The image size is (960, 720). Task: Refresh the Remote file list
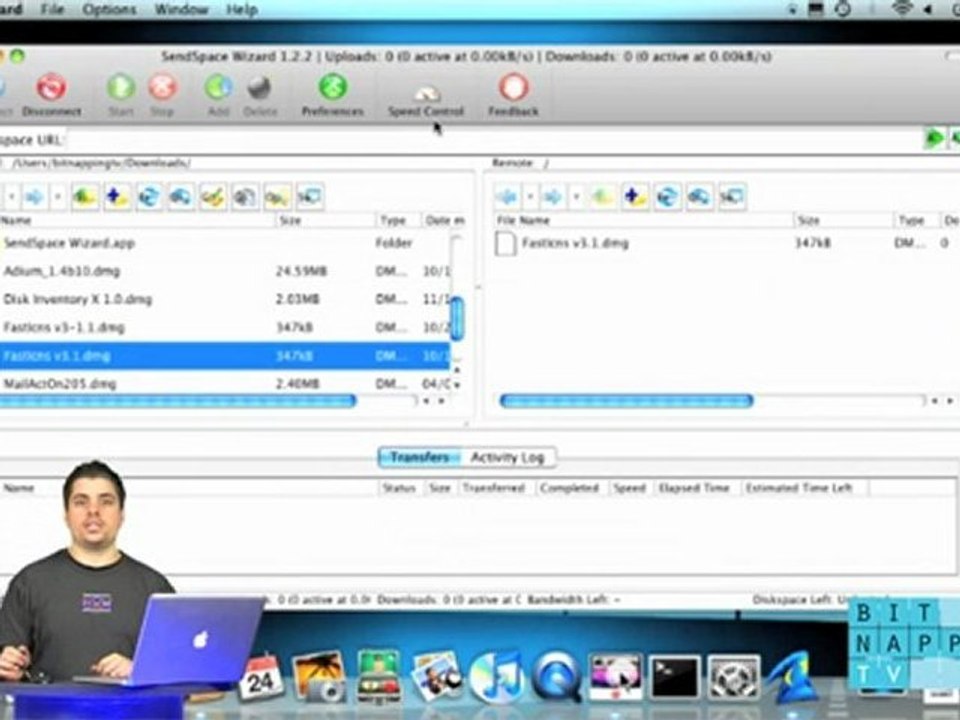click(667, 197)
